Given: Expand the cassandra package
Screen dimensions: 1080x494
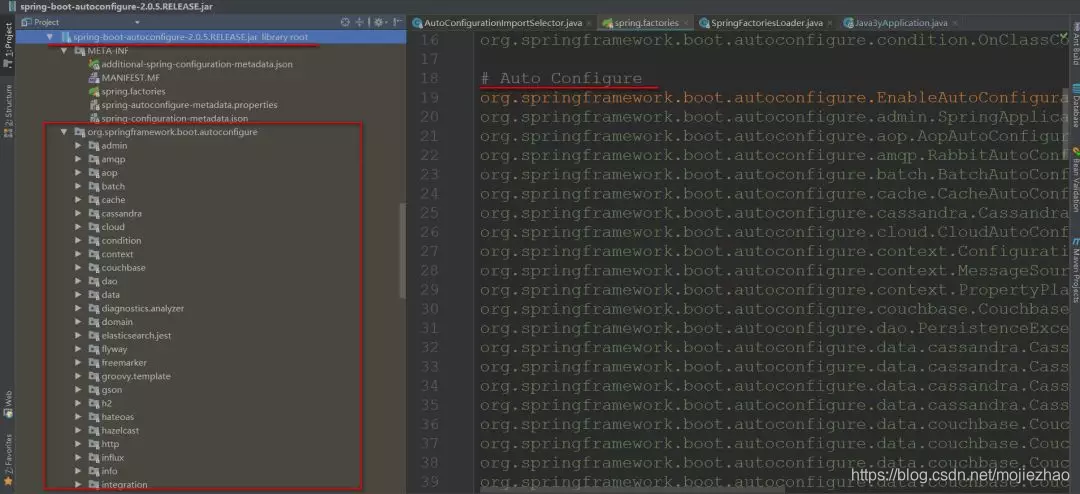Looking at the screenshot, I should coord(78,214).
